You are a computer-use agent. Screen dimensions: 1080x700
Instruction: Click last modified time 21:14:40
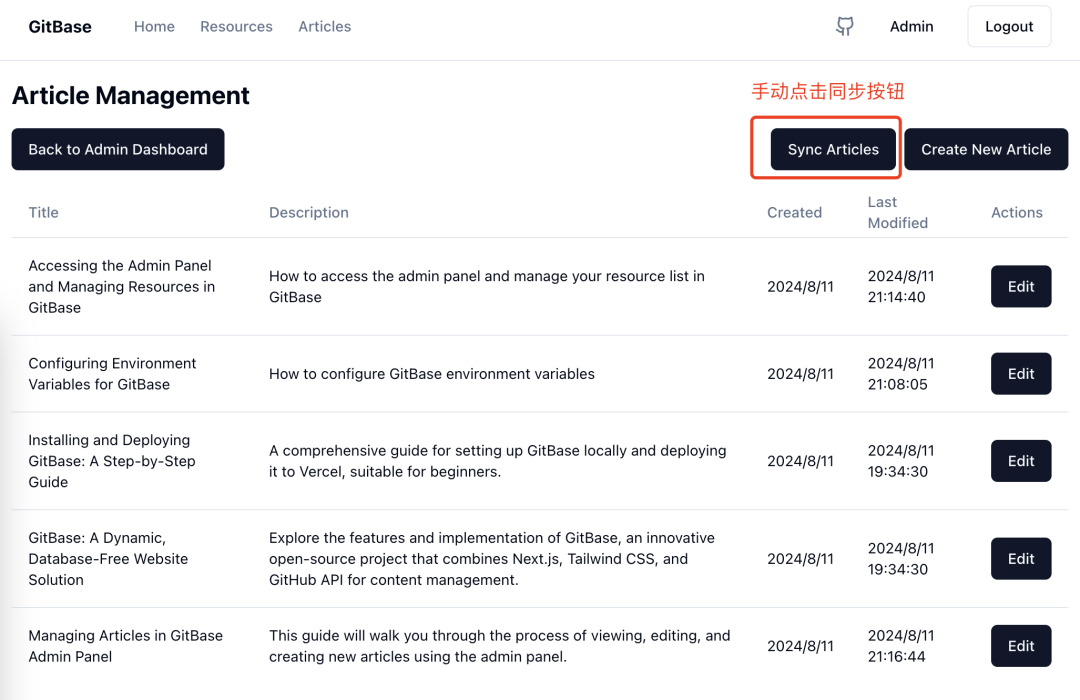(x=896, y=297)
